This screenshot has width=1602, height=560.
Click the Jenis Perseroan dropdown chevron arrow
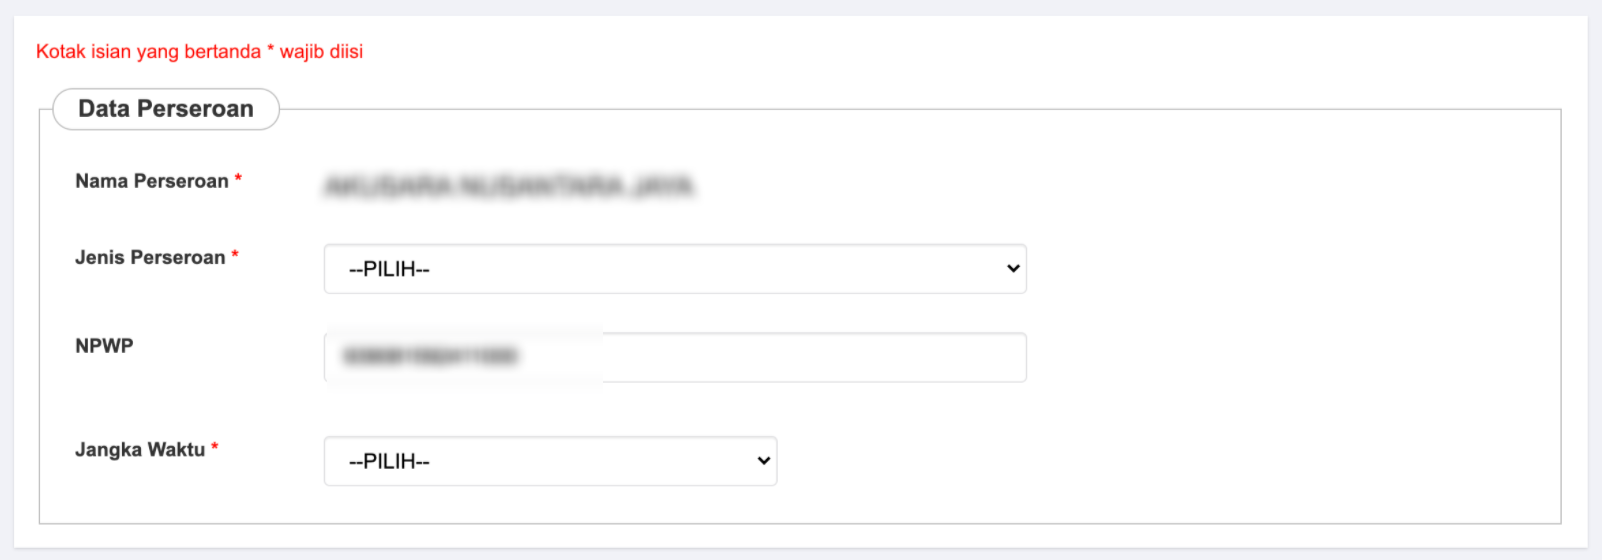point(1013,268)
